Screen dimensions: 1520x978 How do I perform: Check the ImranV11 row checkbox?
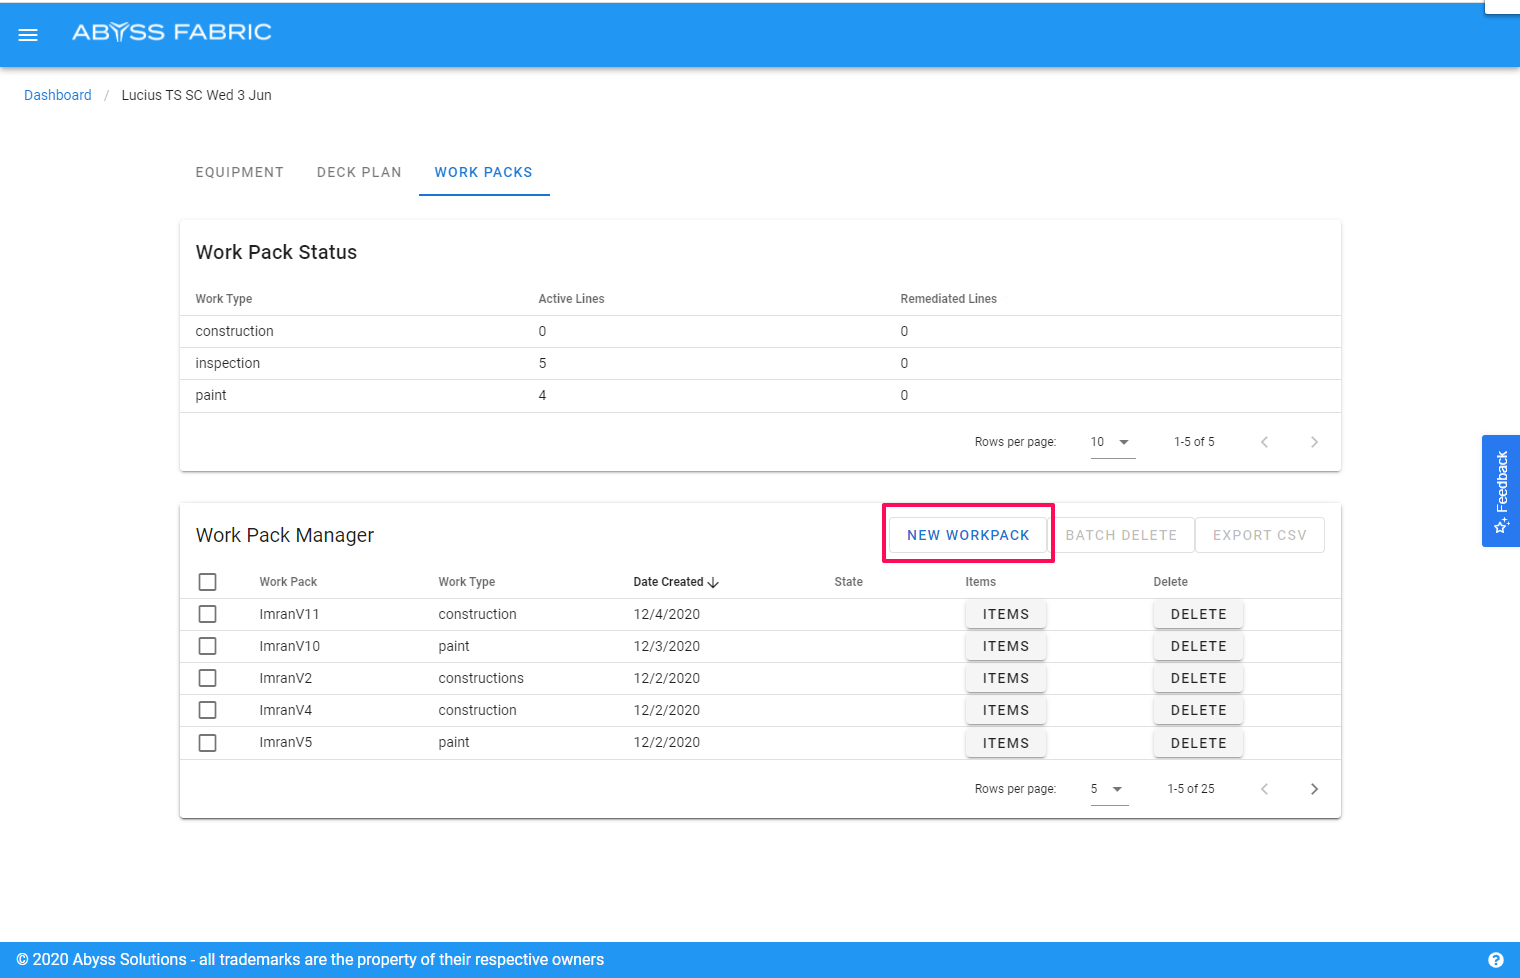pos(207,614)
